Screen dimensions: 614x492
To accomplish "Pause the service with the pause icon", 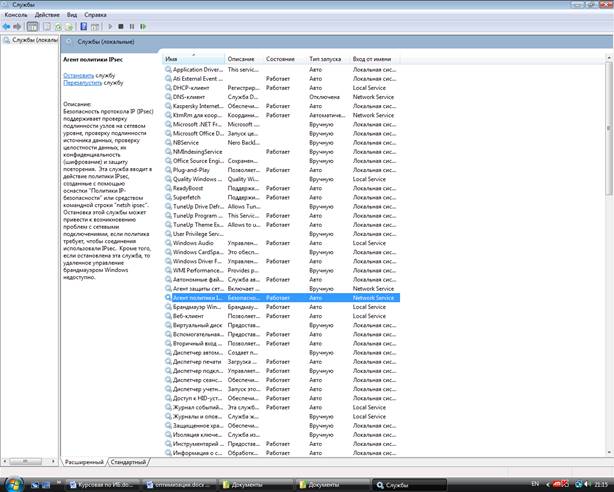I will 132,26.
